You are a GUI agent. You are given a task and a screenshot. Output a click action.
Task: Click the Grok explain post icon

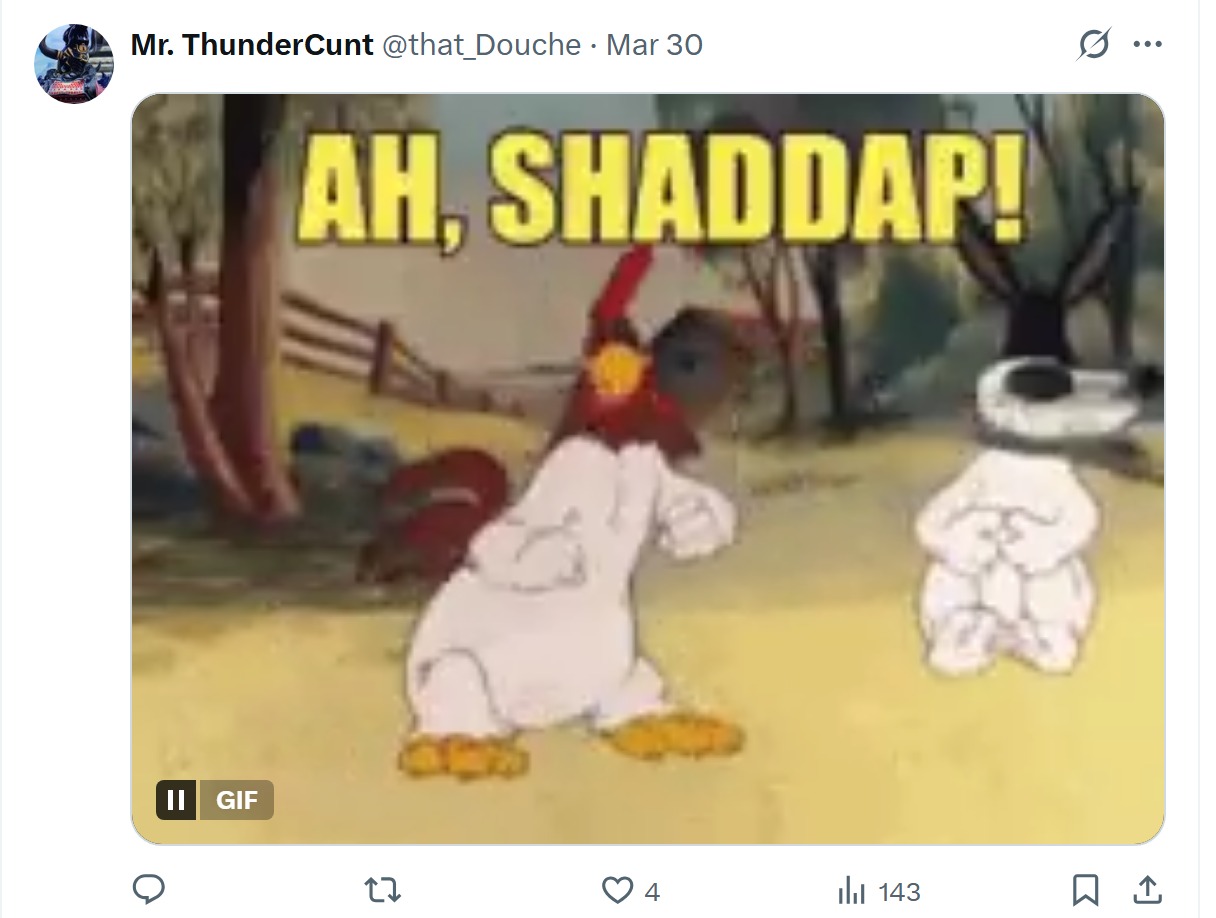[x=1094, y=45]
